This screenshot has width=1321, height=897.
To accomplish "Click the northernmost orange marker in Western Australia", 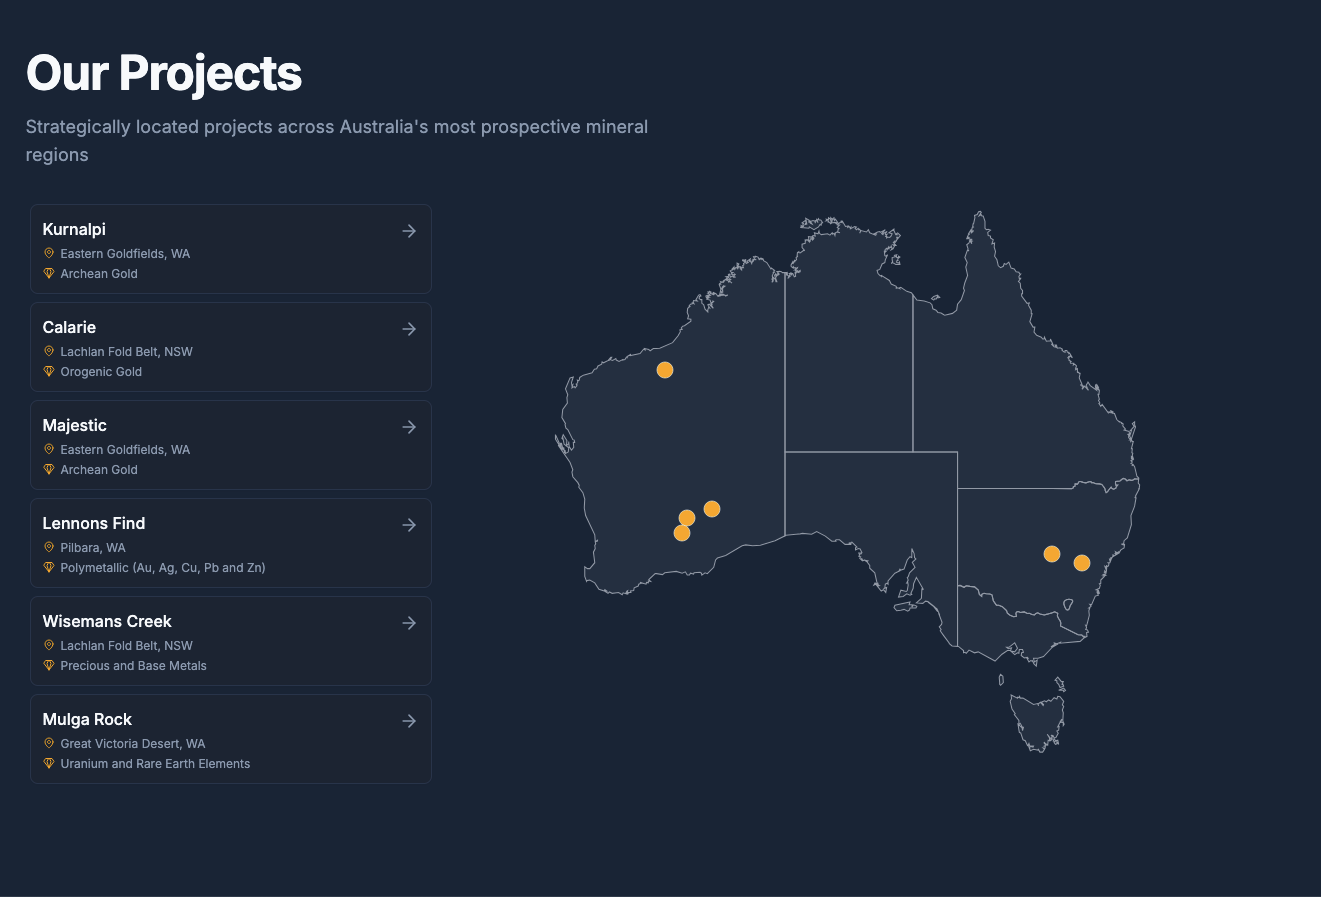I will click(665, 370).
